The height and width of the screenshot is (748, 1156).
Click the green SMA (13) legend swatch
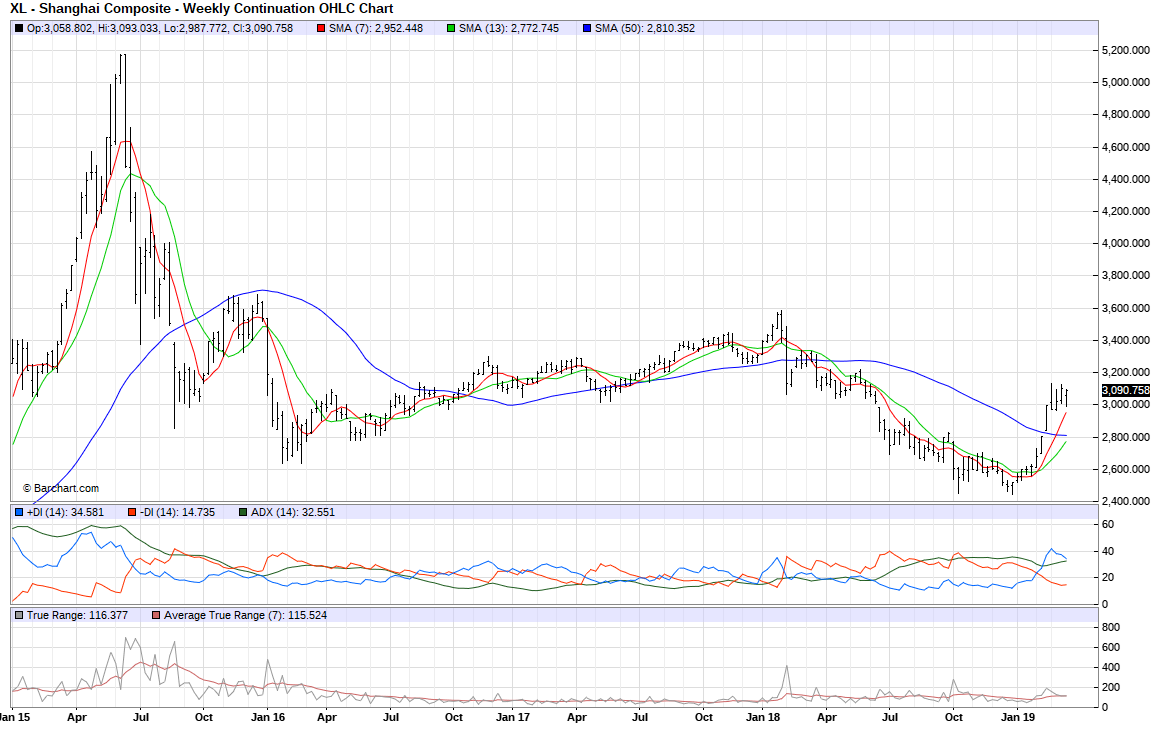point(452,28)
